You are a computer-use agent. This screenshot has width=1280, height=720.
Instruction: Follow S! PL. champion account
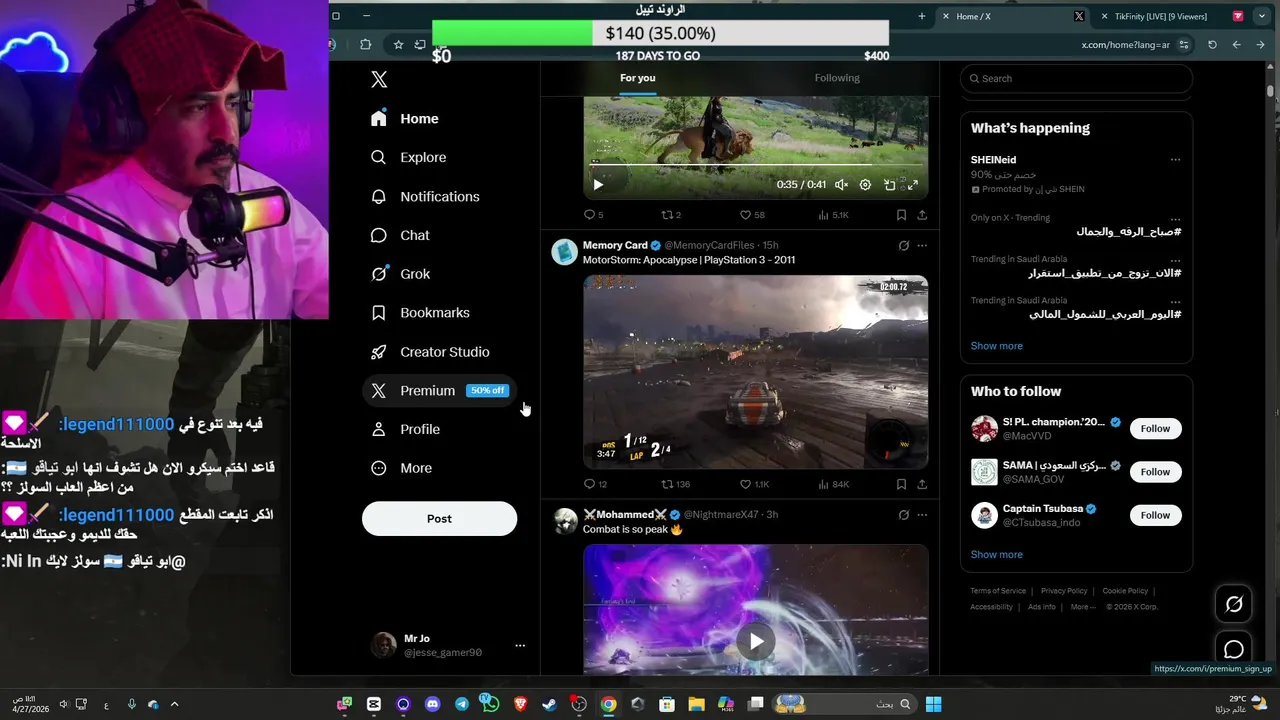coord(1155,429)
